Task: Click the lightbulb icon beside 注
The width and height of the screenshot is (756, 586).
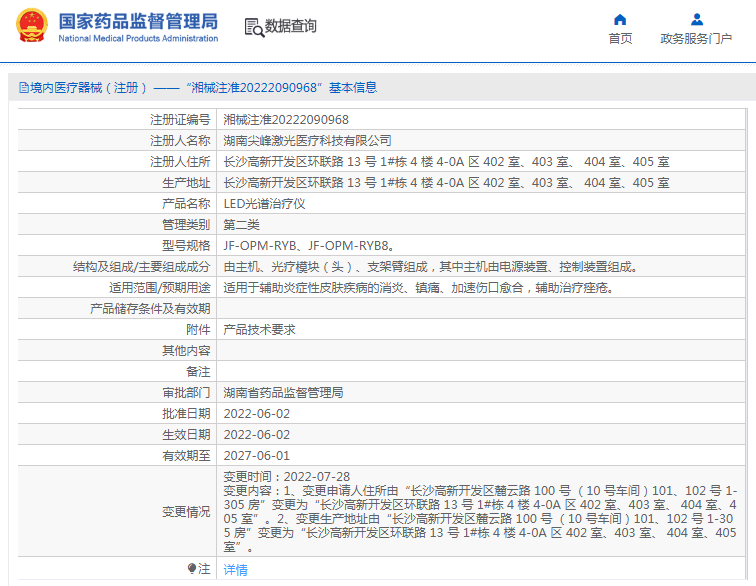Action: (192, 569)
